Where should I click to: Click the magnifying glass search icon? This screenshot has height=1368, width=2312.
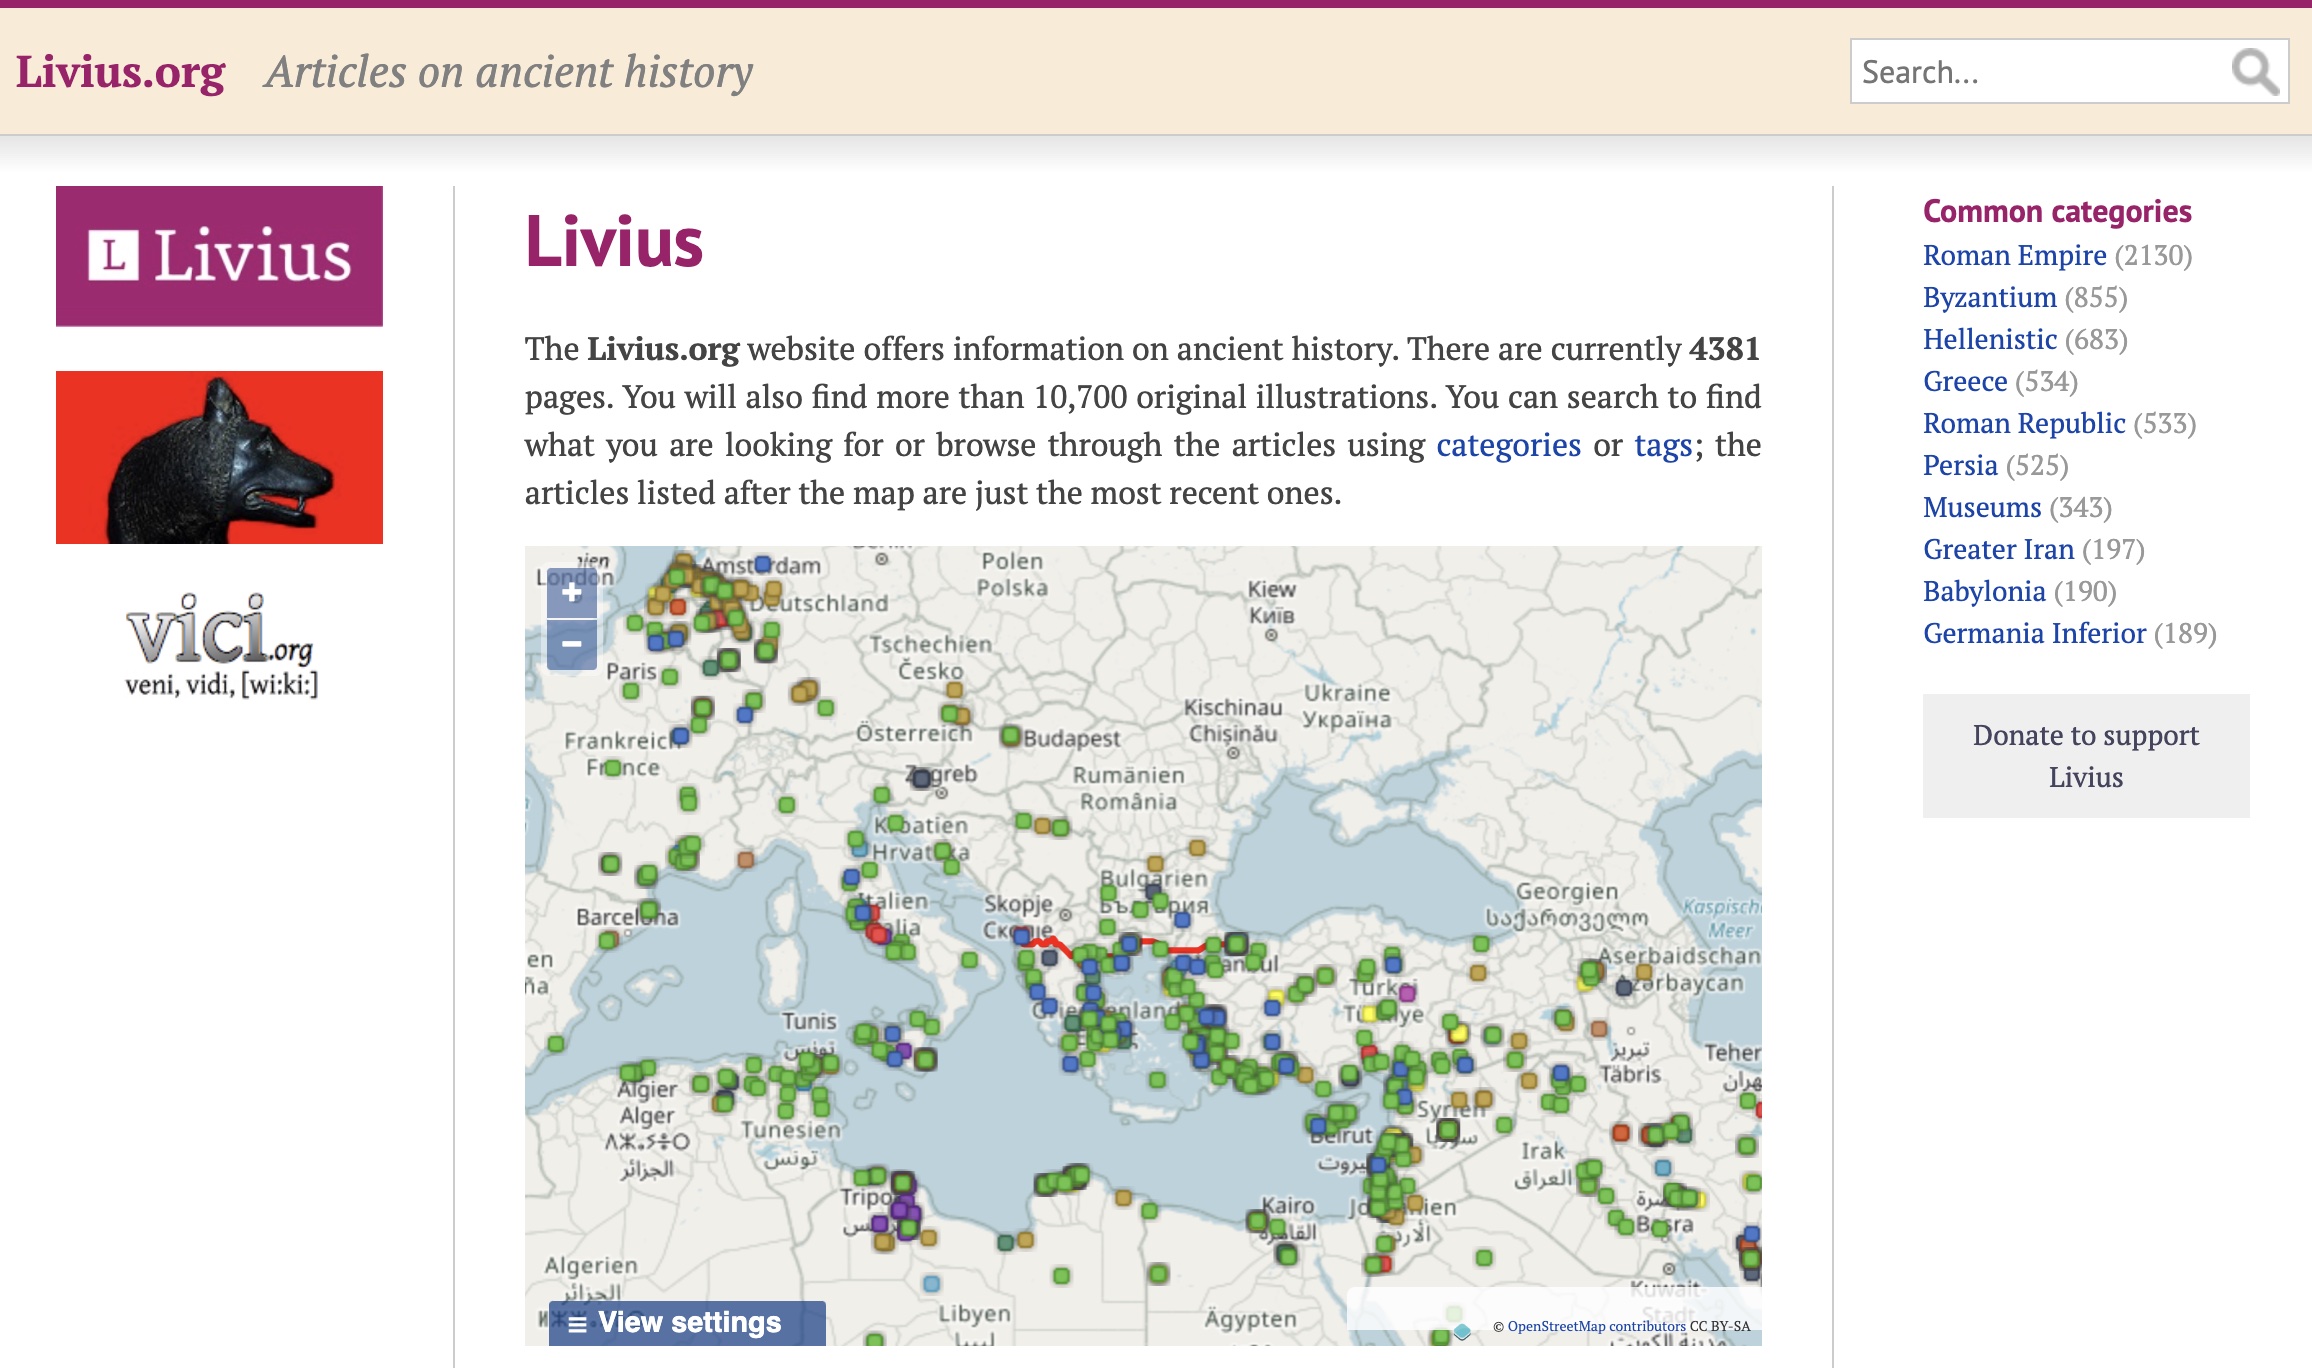(x=2254, y=71)
